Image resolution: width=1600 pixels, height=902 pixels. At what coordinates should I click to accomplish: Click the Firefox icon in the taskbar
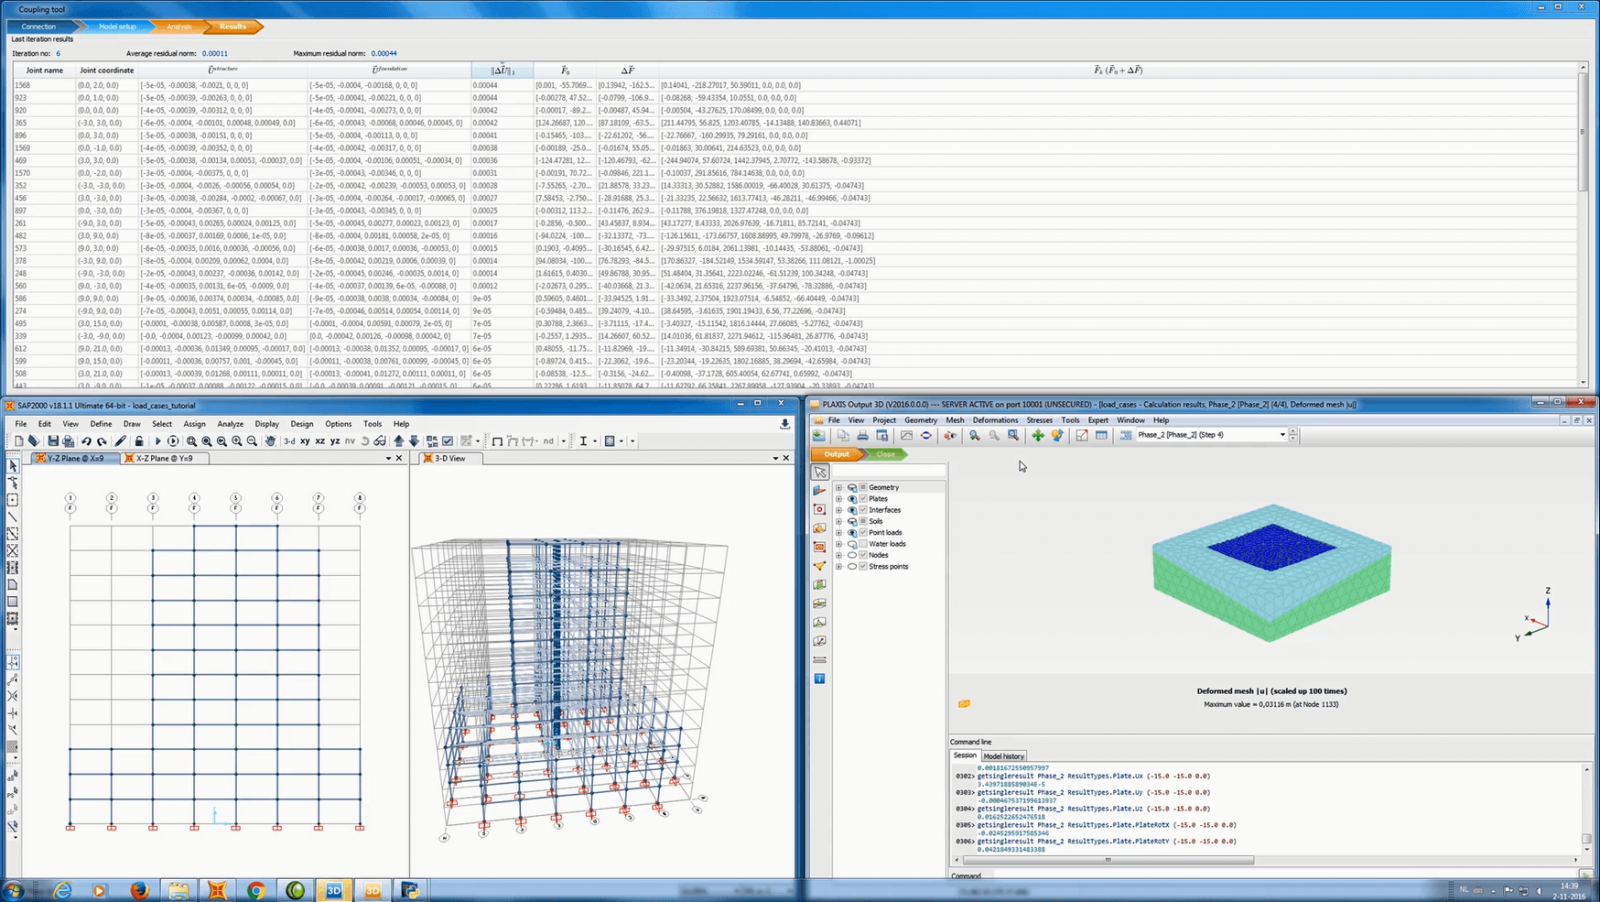click(x=138, y=890)
